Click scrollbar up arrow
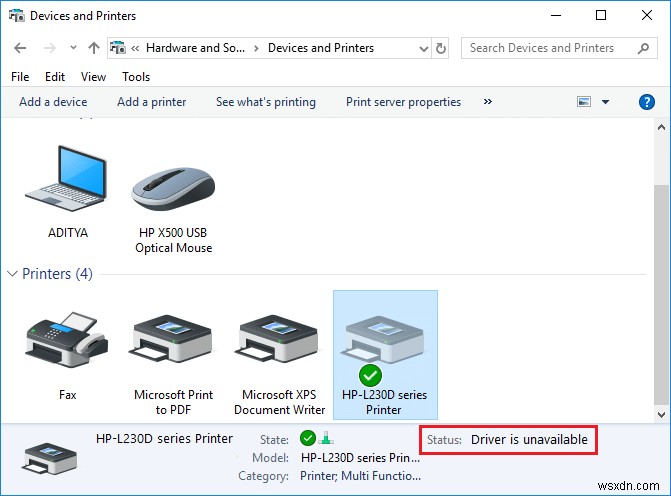 click(x=662, y=128)
